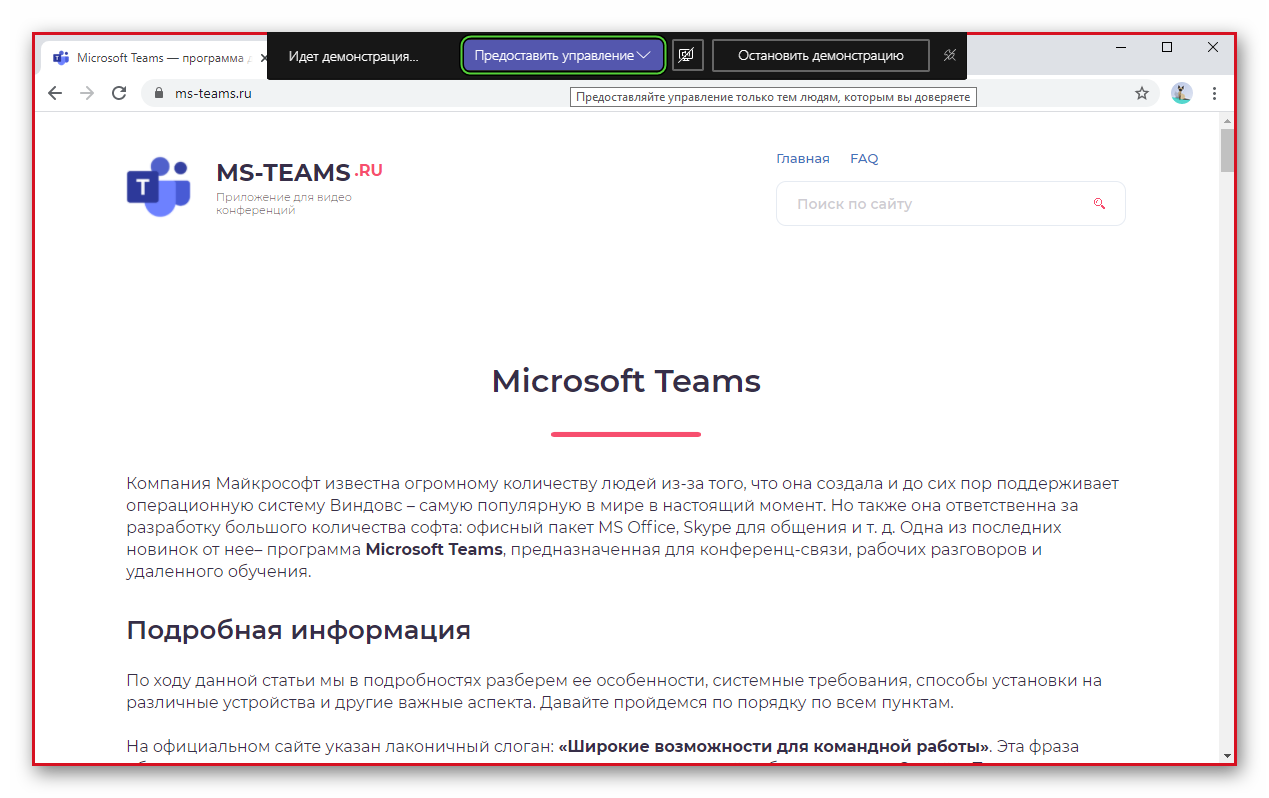Click the "Приложение для видео конференций" tagline

(284, 203)
